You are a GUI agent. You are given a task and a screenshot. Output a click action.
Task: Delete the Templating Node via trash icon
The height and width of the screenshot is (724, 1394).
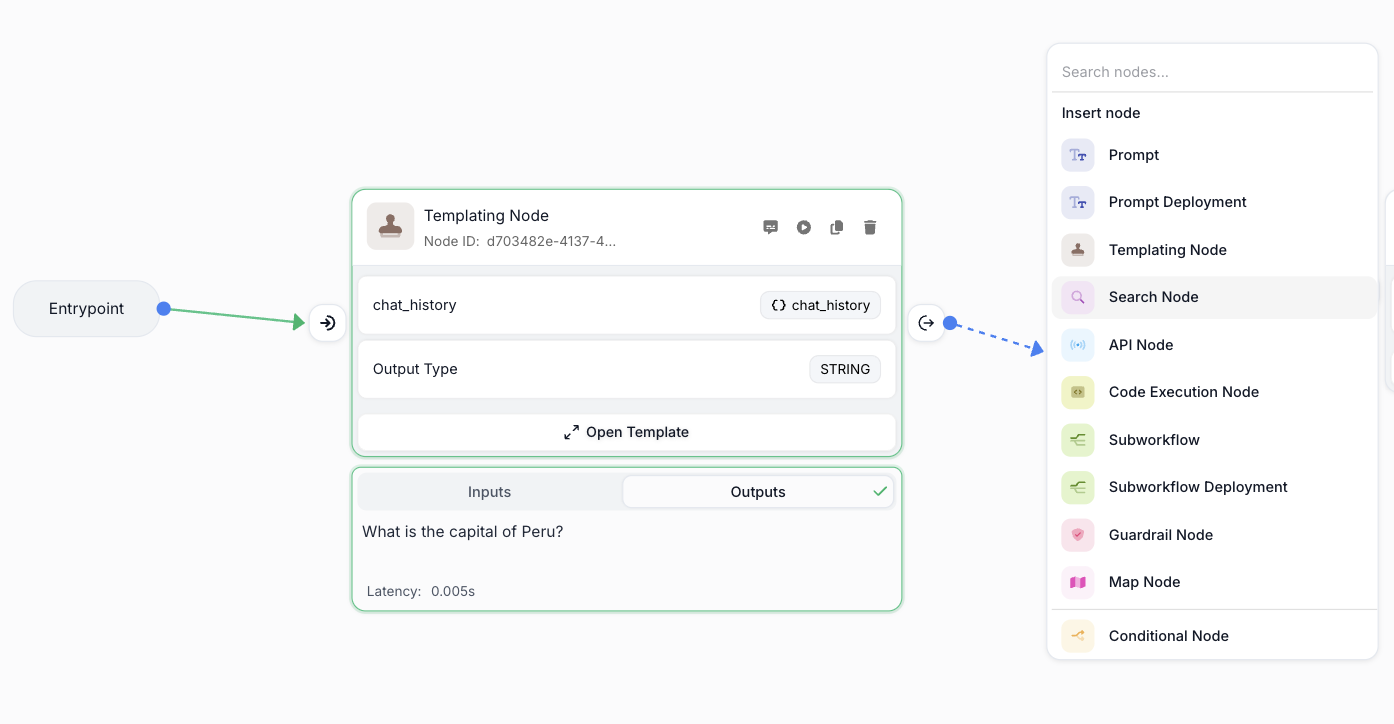pyautogui.click(x=870, y=227)
